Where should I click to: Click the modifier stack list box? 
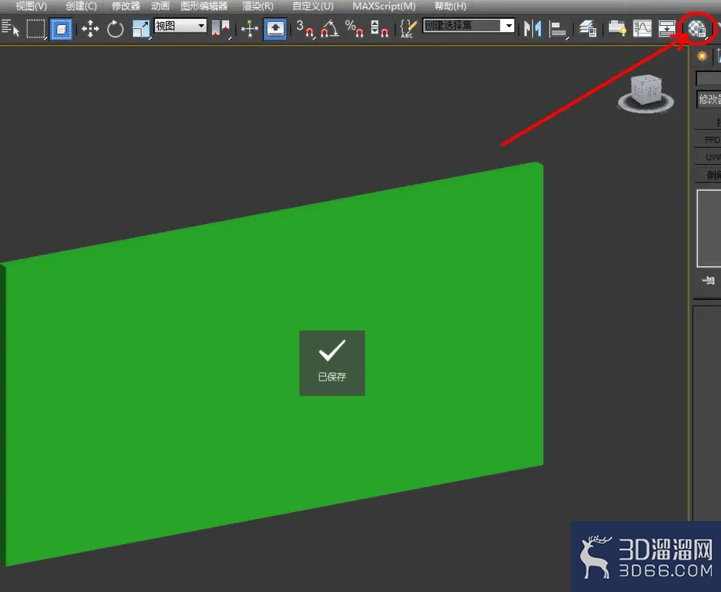point(709,228)
